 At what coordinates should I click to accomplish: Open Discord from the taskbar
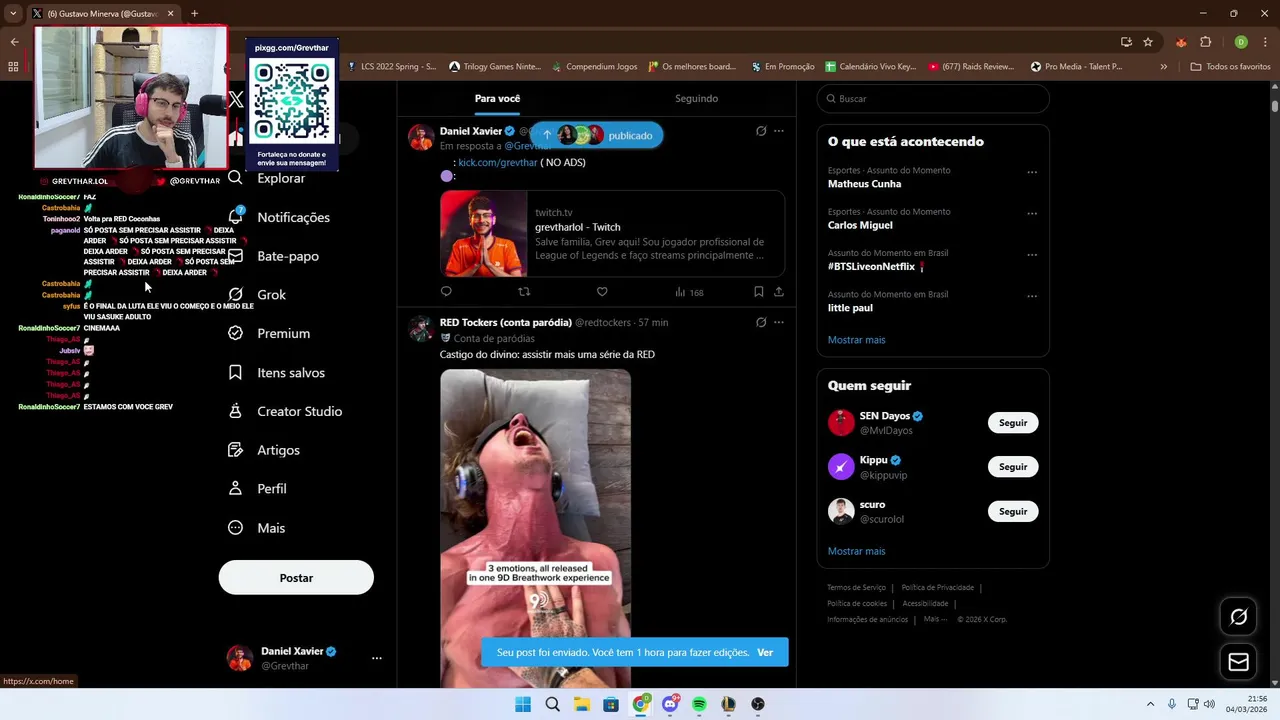pyautogui.click(x=670, y=704)
